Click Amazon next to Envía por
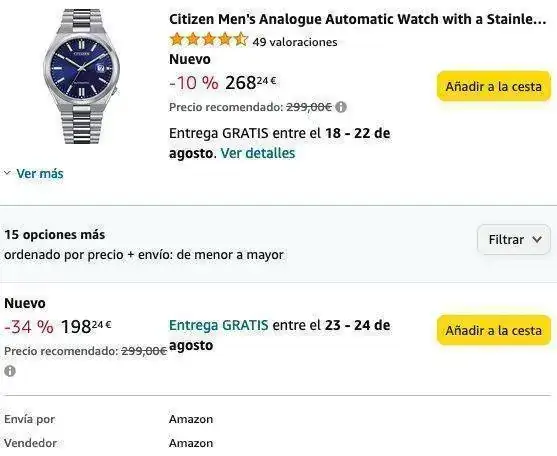Image resolution: width=557 pixels, height=456 pixels. (x=191, y=419)
